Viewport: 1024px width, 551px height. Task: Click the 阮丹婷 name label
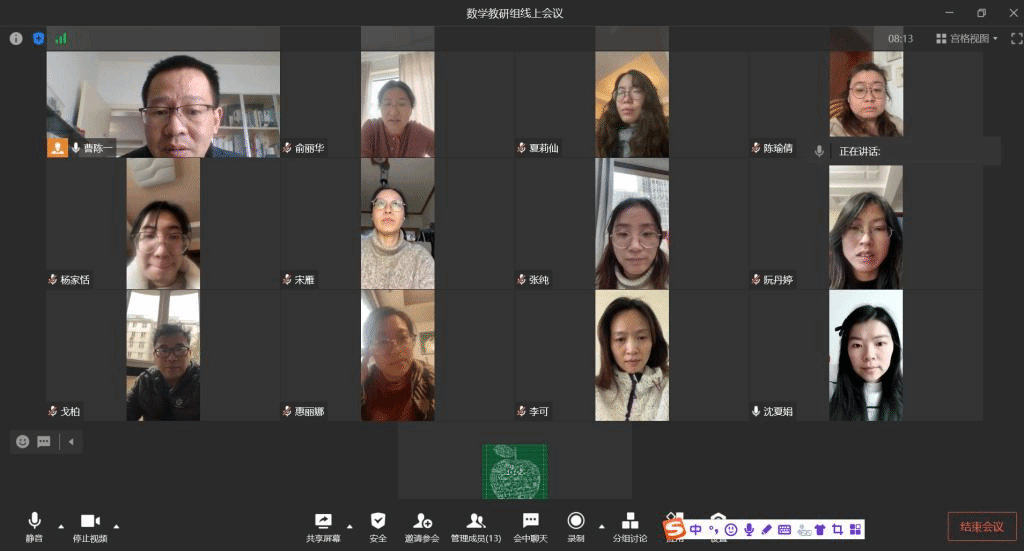click(778, 279)
